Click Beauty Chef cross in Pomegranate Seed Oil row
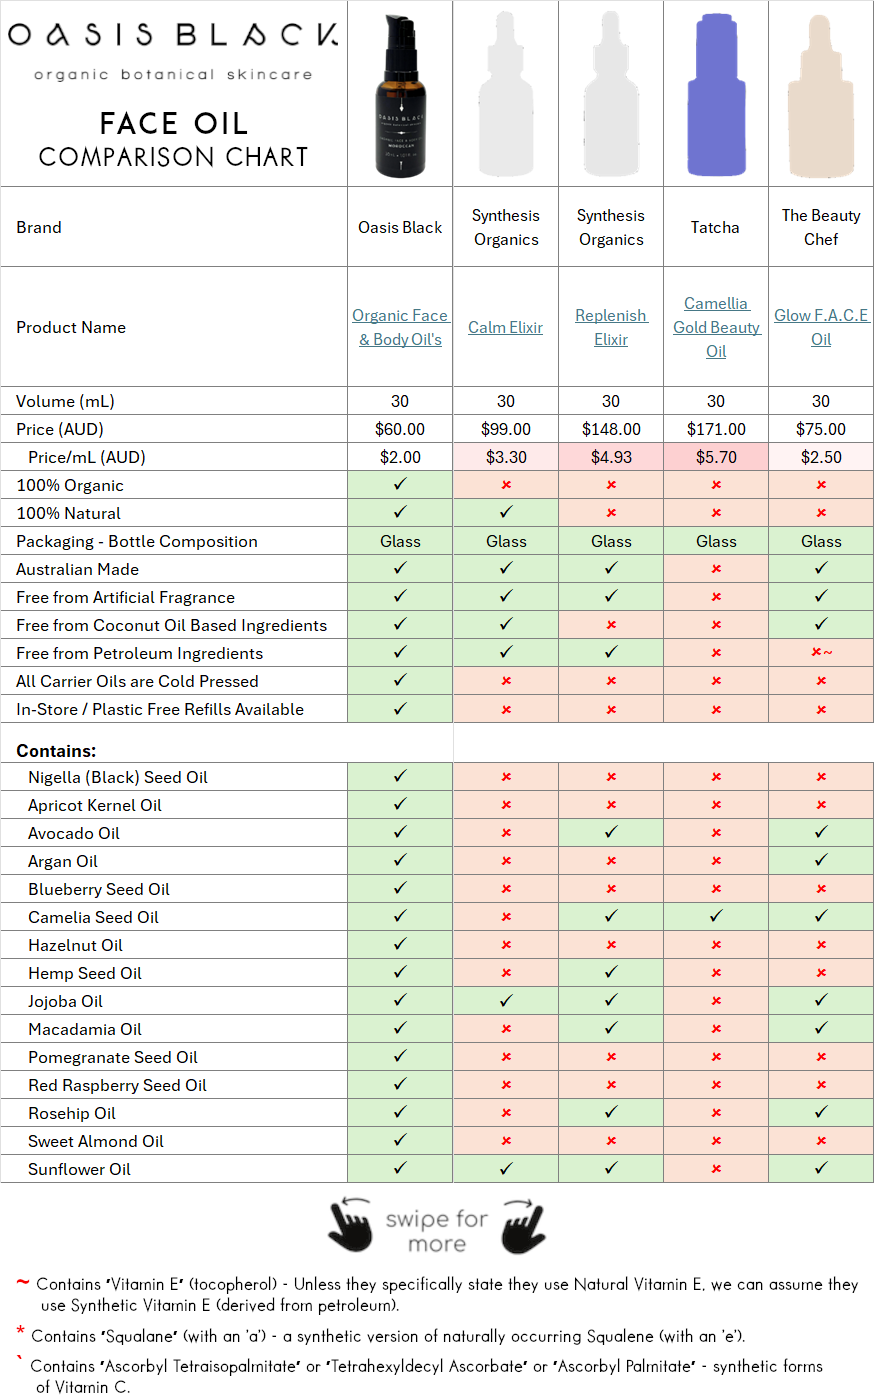Screen dimensions: 874x1400 [x=821, y=1057]
